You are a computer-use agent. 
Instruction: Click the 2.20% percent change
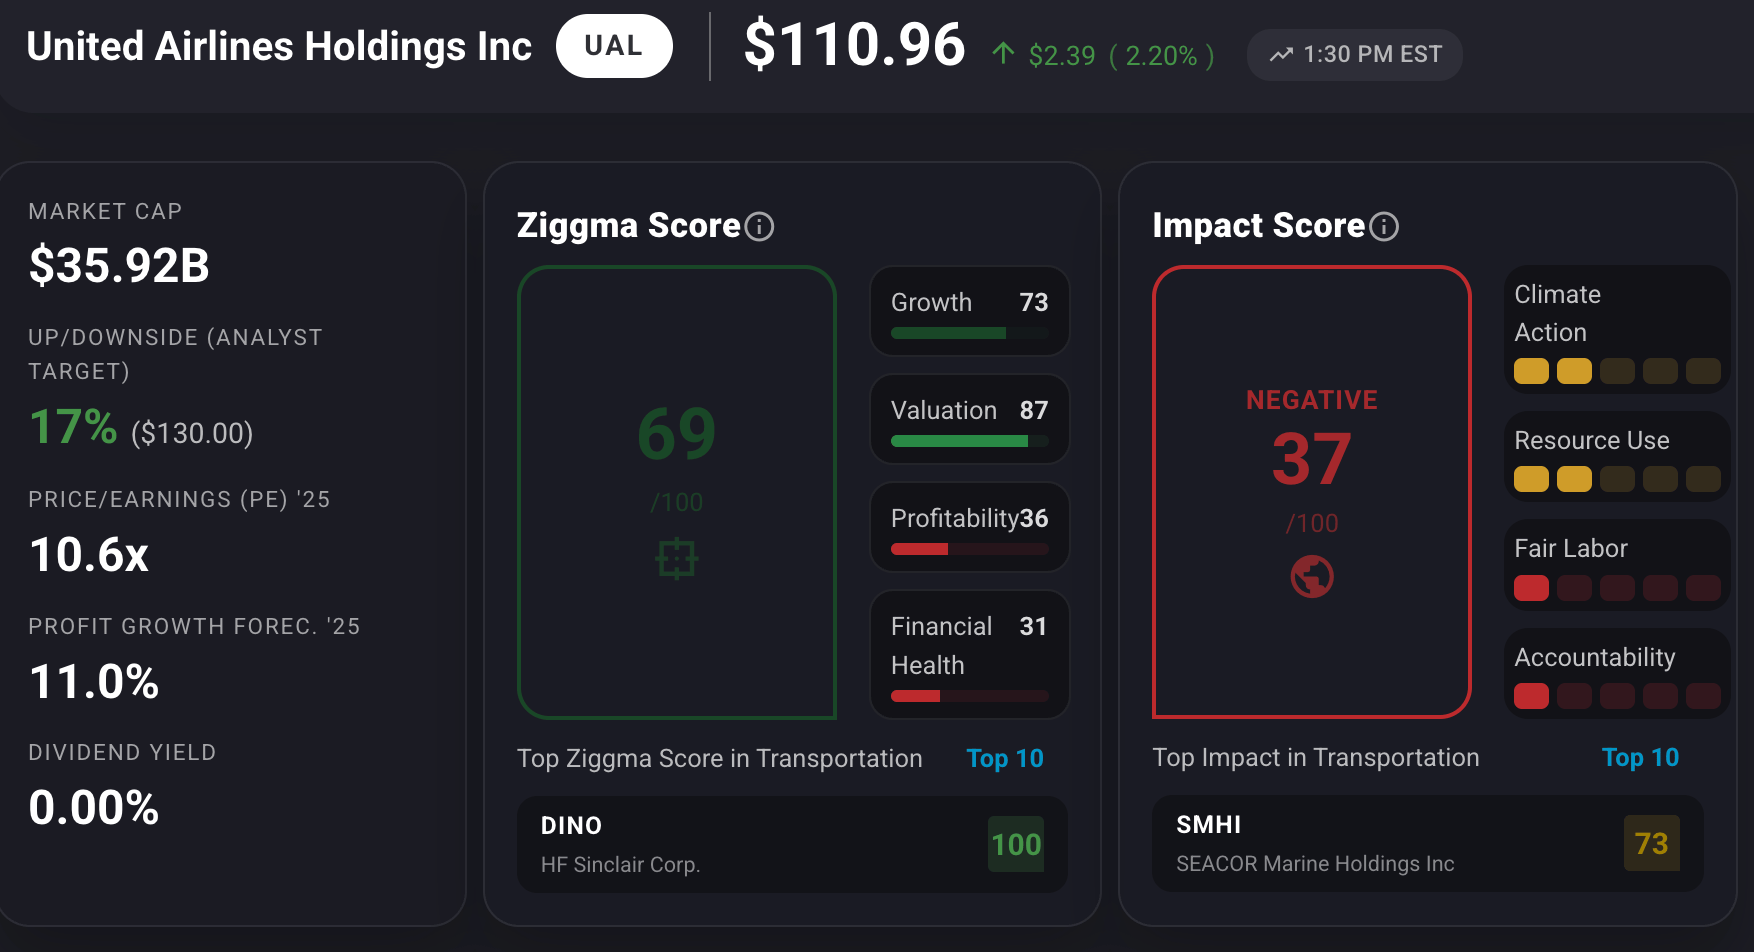(1161, 55)
